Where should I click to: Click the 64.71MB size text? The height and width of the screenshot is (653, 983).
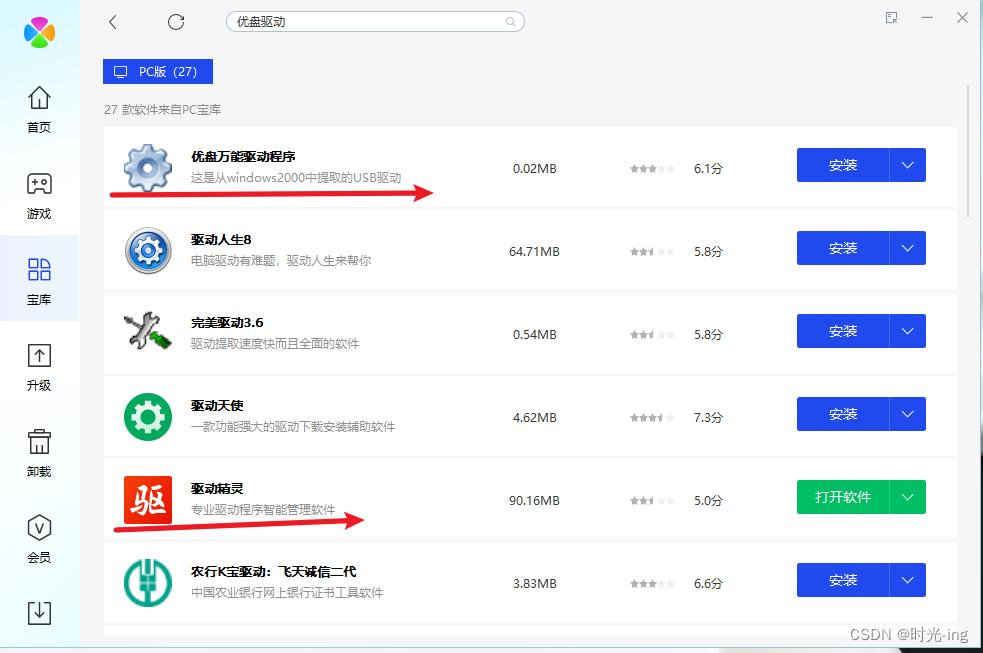point(534,251)
